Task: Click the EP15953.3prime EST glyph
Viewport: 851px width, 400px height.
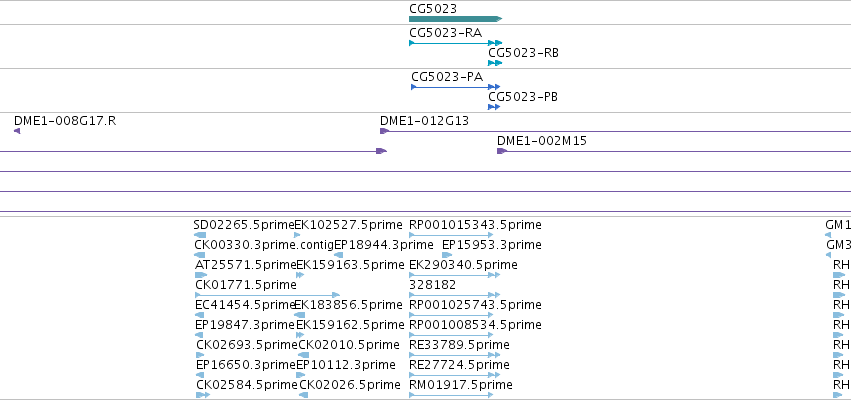Action: [447, 255]
